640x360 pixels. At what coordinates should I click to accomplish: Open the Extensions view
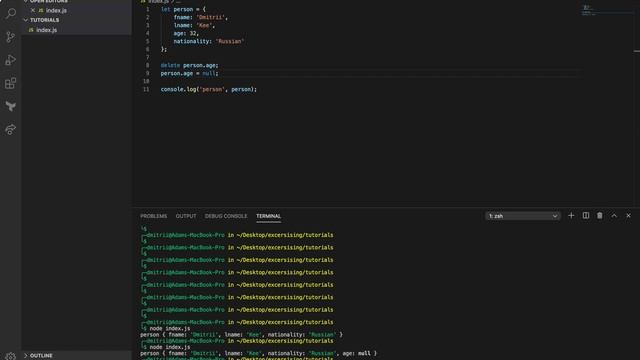tap(11, 83)
